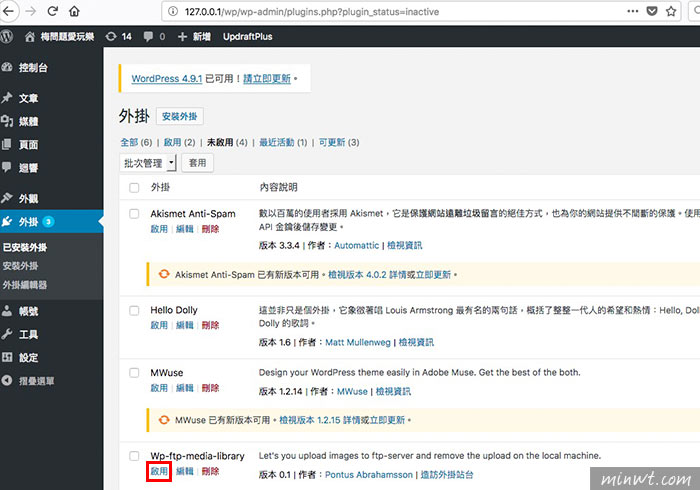Click the MWuse update notice refresh icon
Image resolution: width=700 pixels, height=490 pixels.
tap(164, 419)
